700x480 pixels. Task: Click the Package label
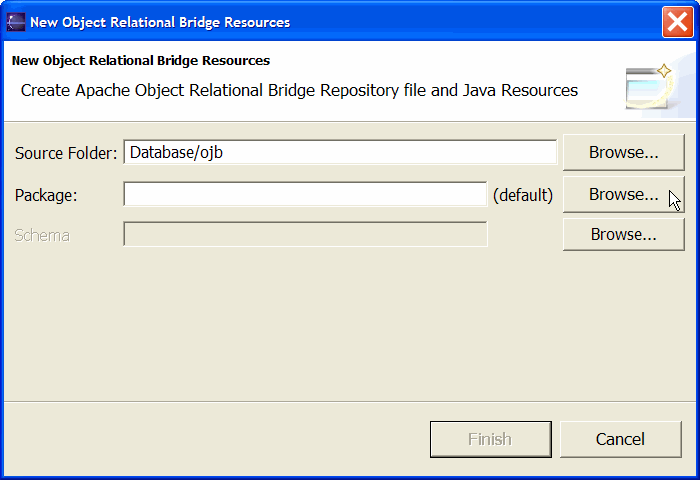coord(46,195)
